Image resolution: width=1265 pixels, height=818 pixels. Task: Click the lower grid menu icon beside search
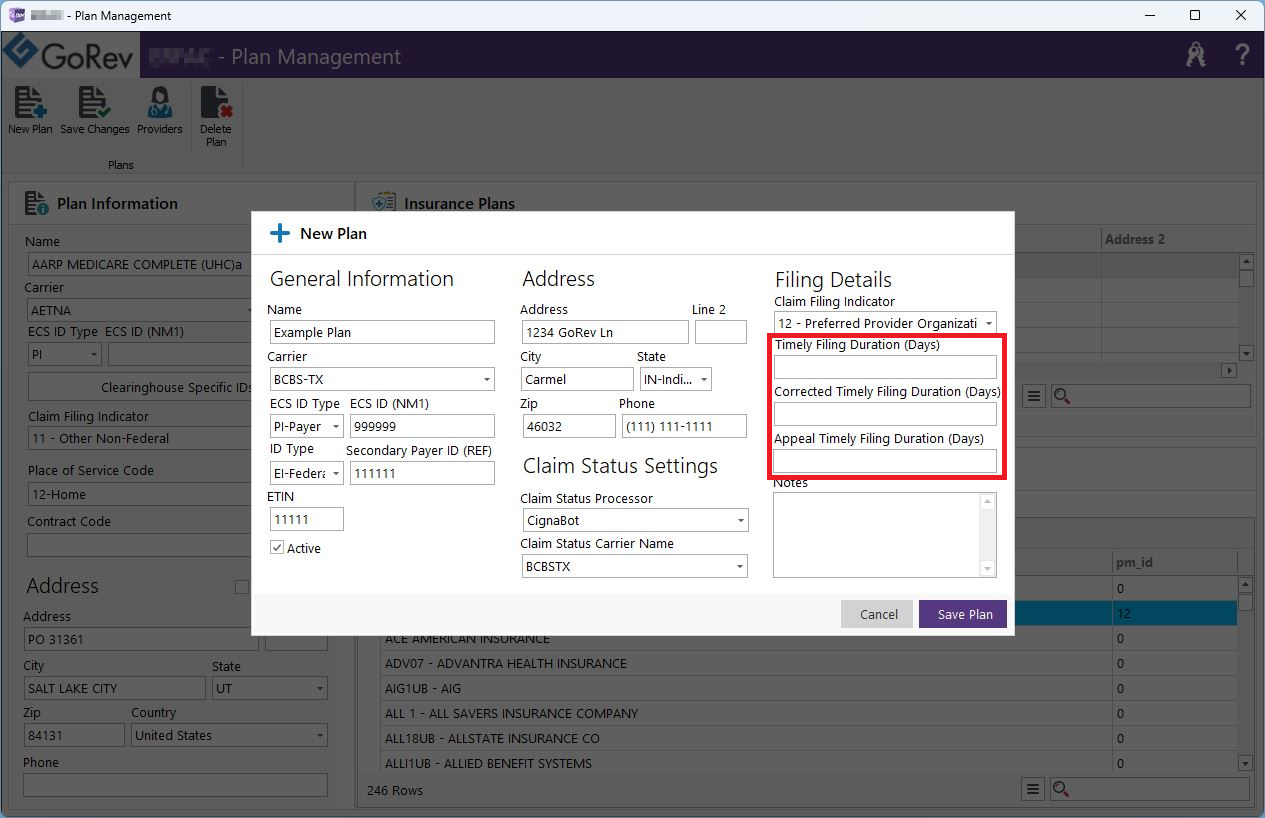pyautogui.click(x=1033, y=790)
